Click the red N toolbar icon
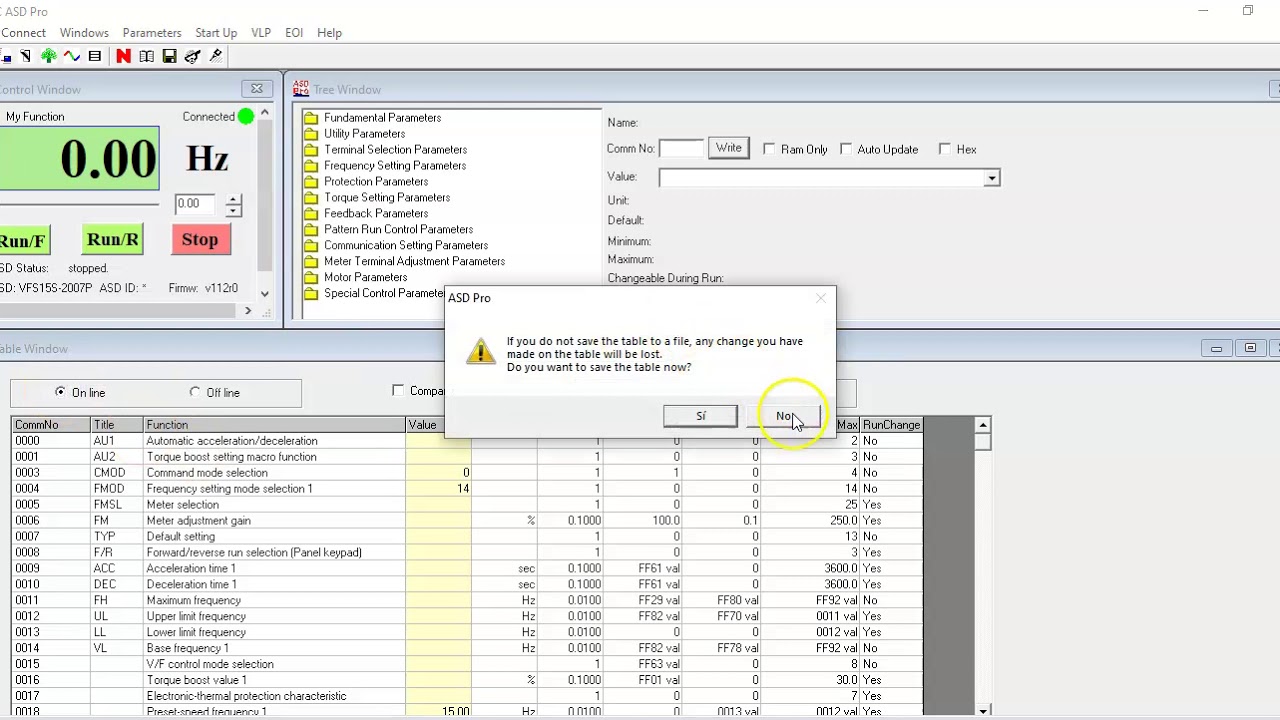Viewport: 1280px width, 720px height. click(x=123, y=56)
